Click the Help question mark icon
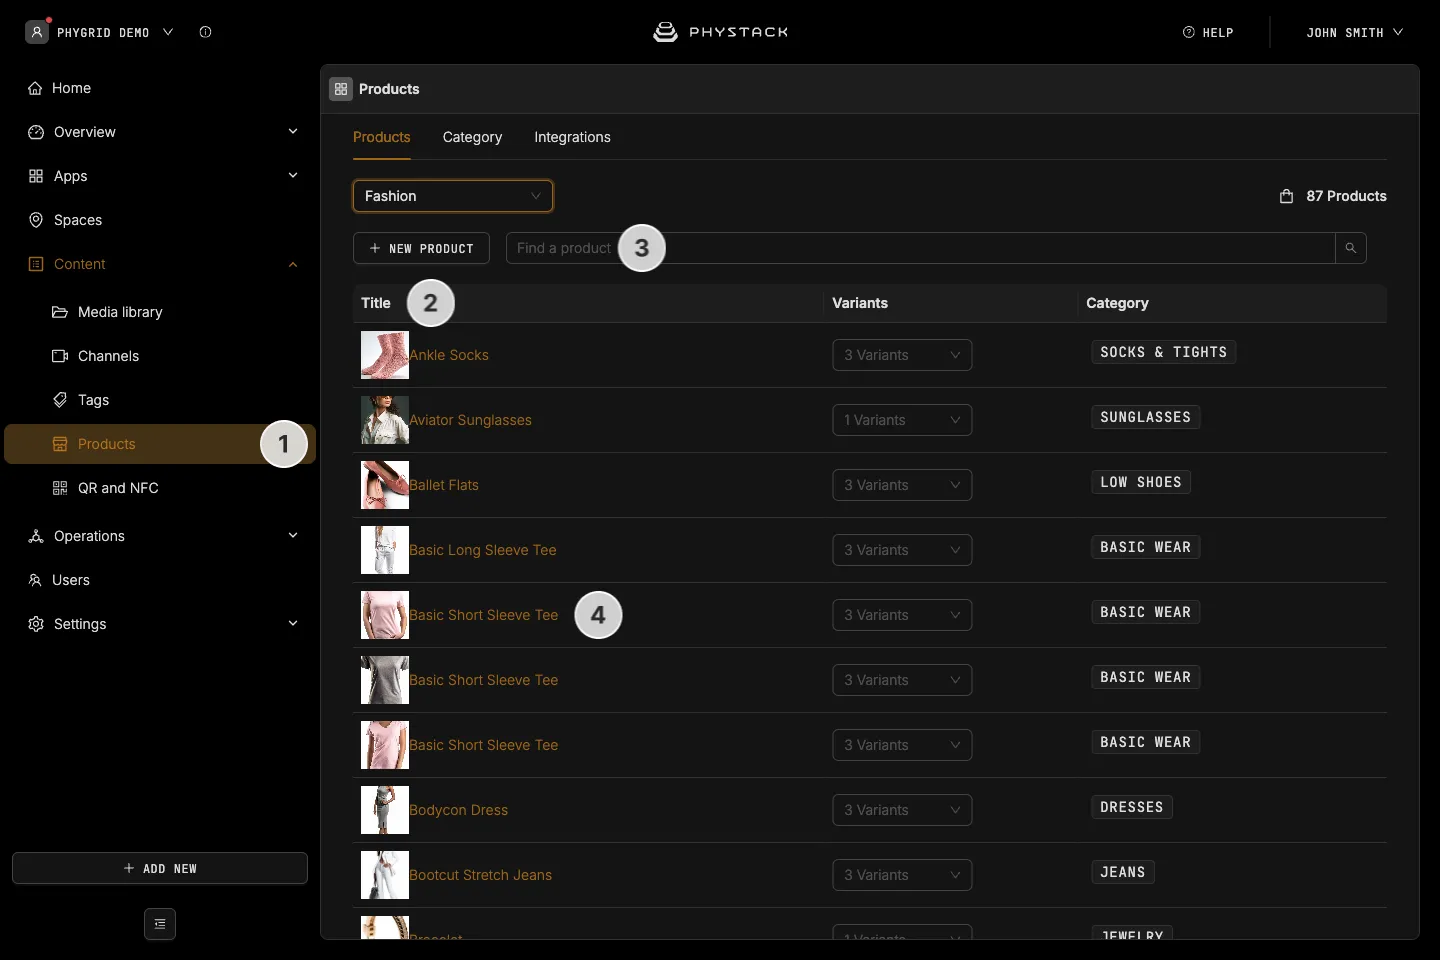This screenshot has height=960, width=1440. click(x=1189, y=32)
